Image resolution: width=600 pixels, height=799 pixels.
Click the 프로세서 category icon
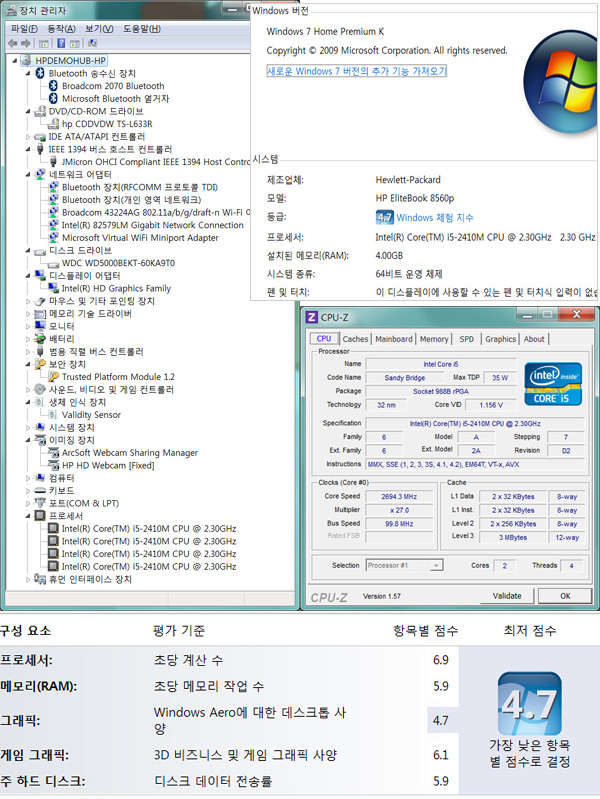pos(40,516)
